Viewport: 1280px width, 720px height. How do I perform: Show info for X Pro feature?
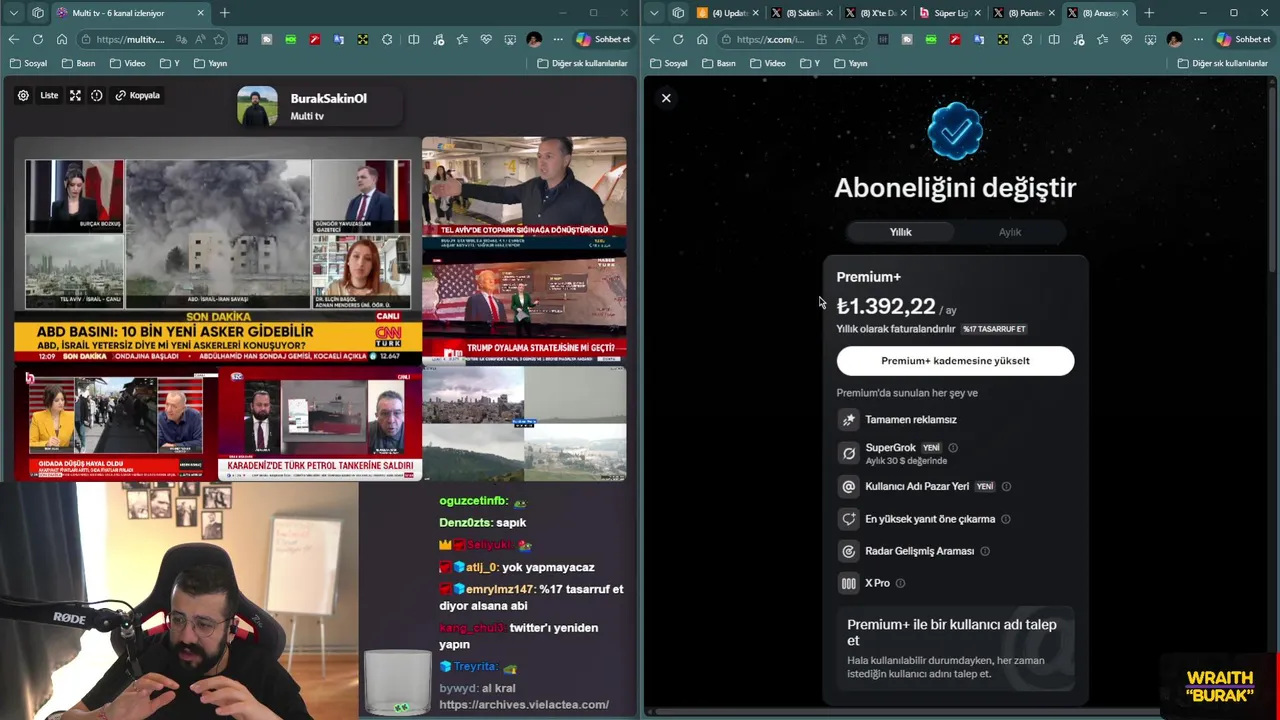click(x=900, y=583)
